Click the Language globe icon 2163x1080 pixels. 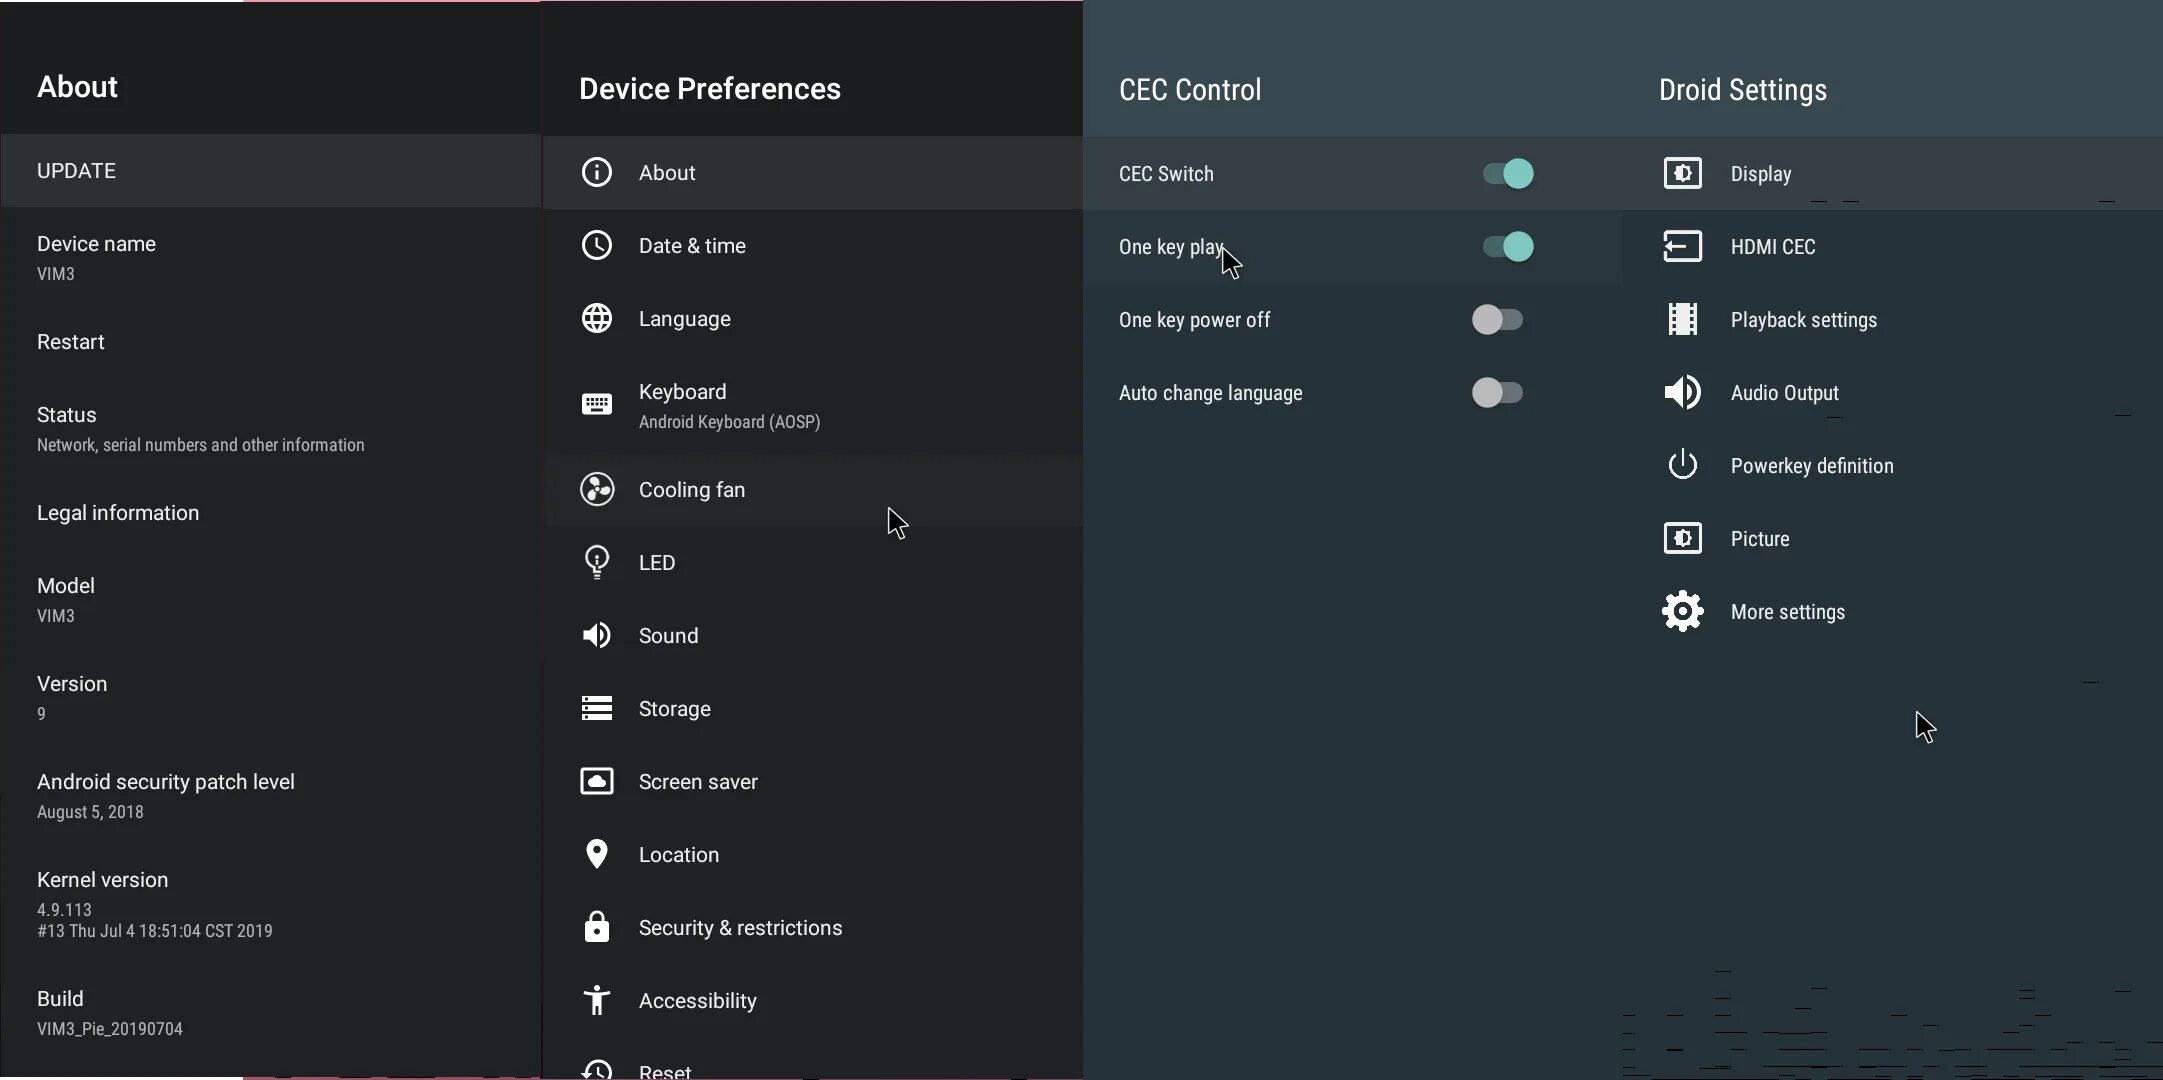(x=597, y=318)
